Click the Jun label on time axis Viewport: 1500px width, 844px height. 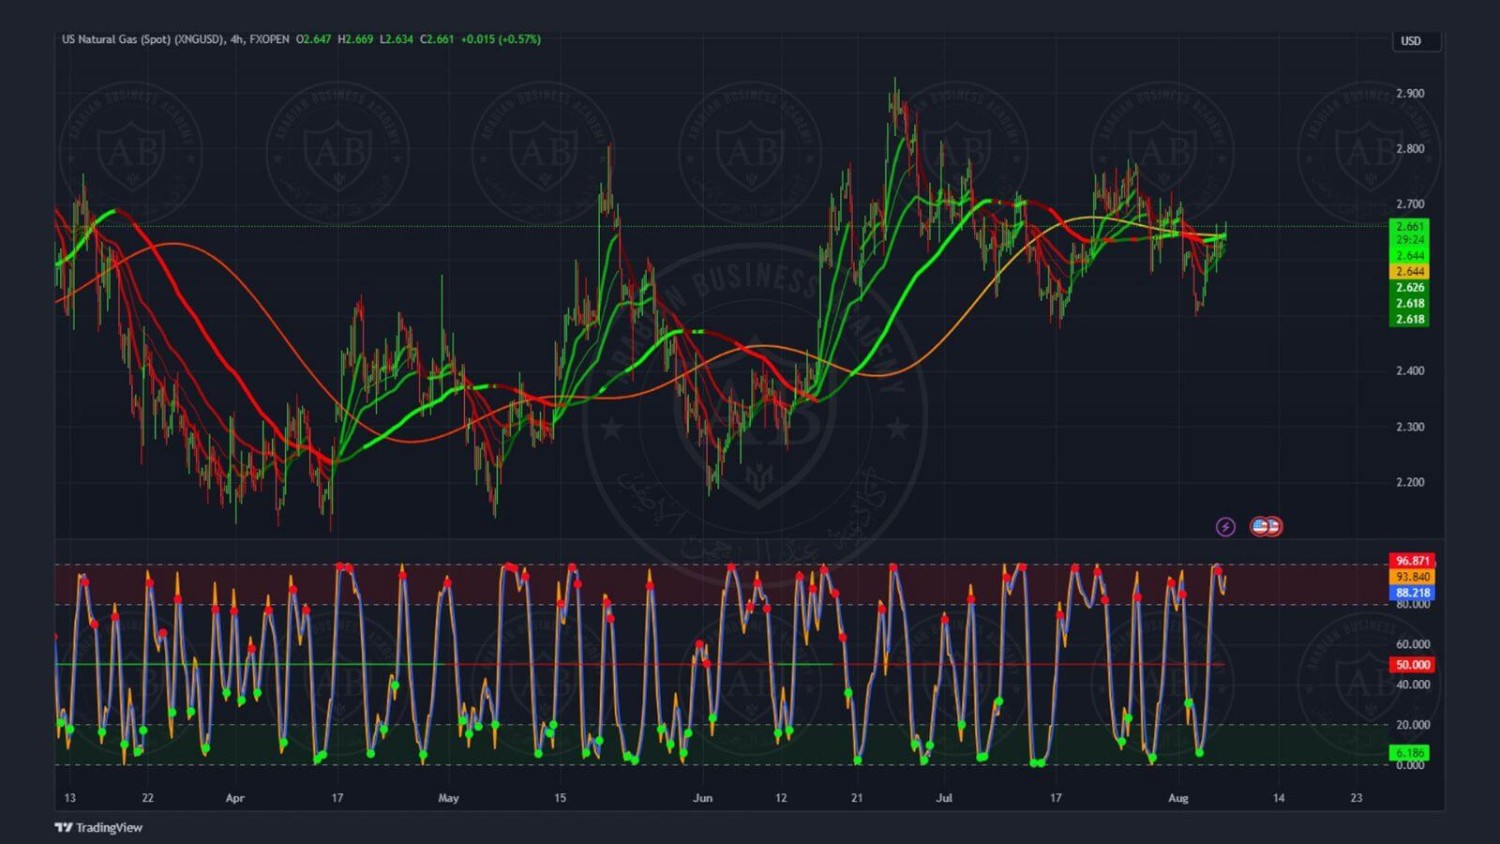(702, 798)
